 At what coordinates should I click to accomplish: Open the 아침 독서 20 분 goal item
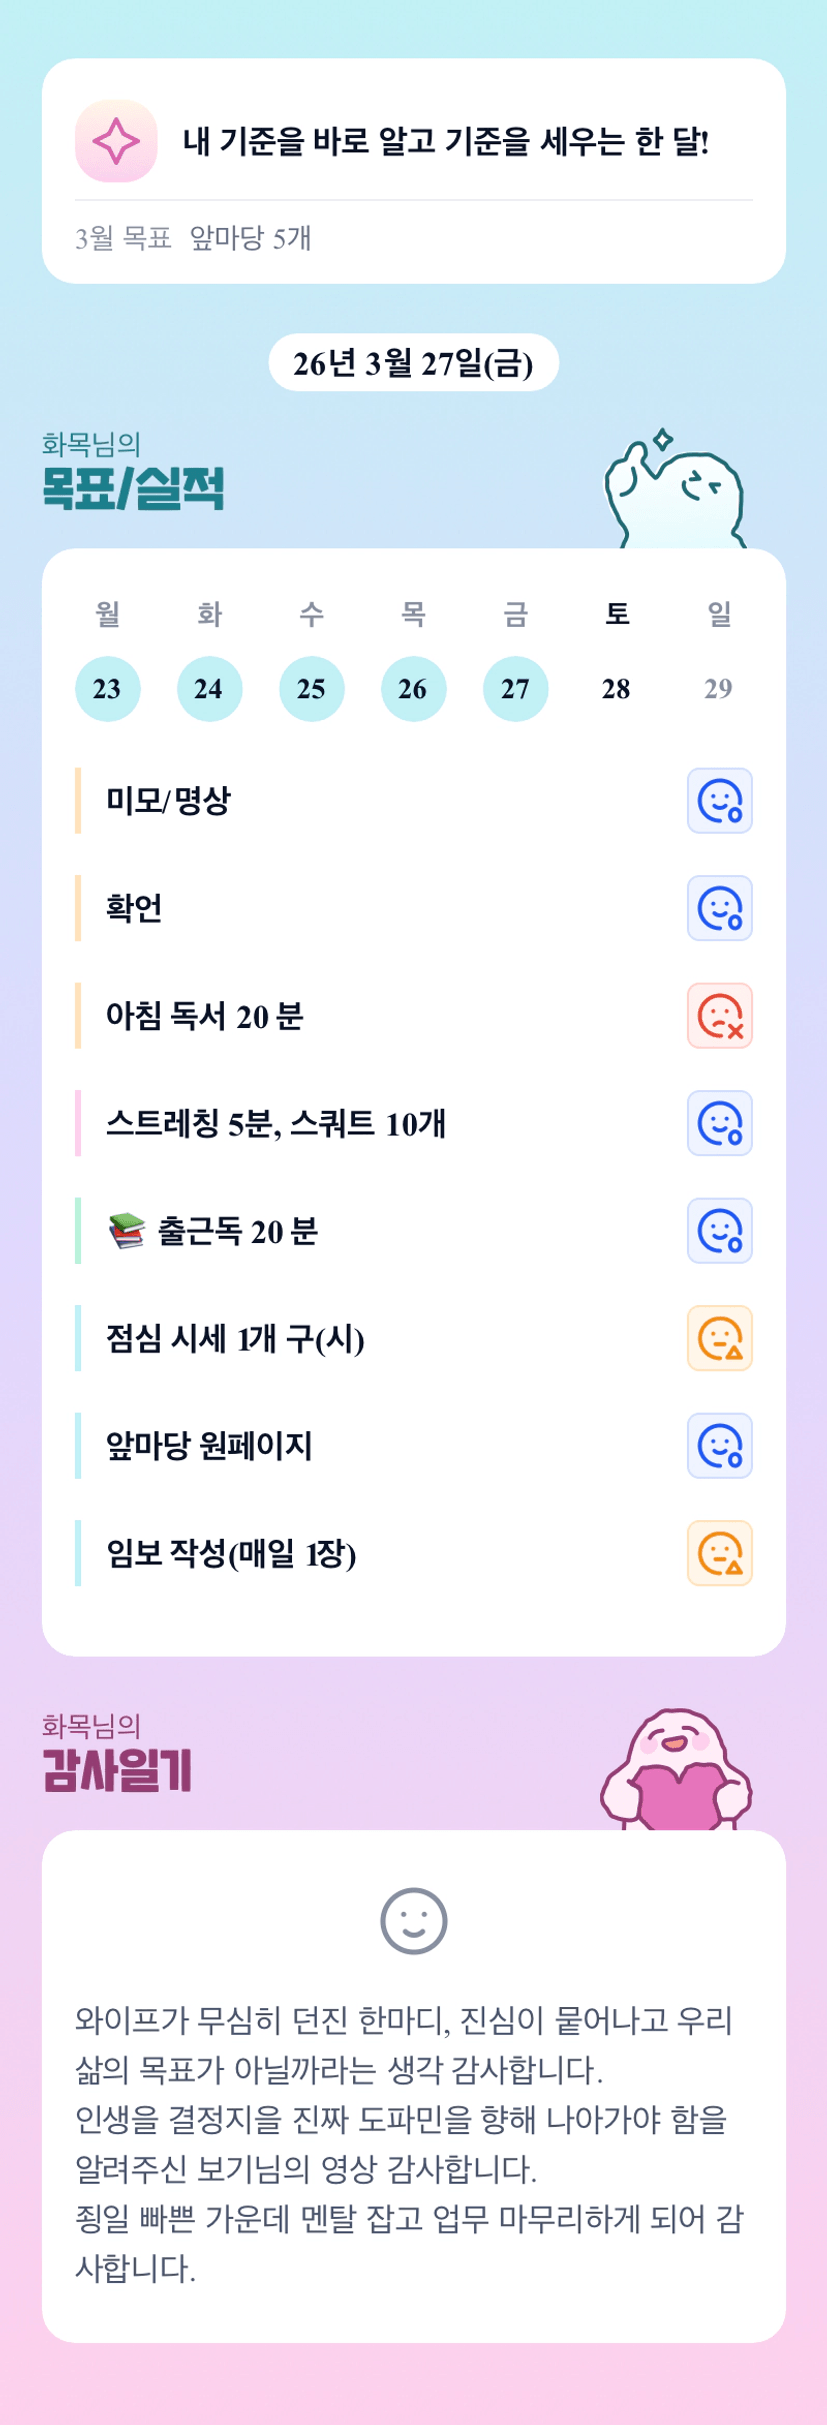point(205,1016)
